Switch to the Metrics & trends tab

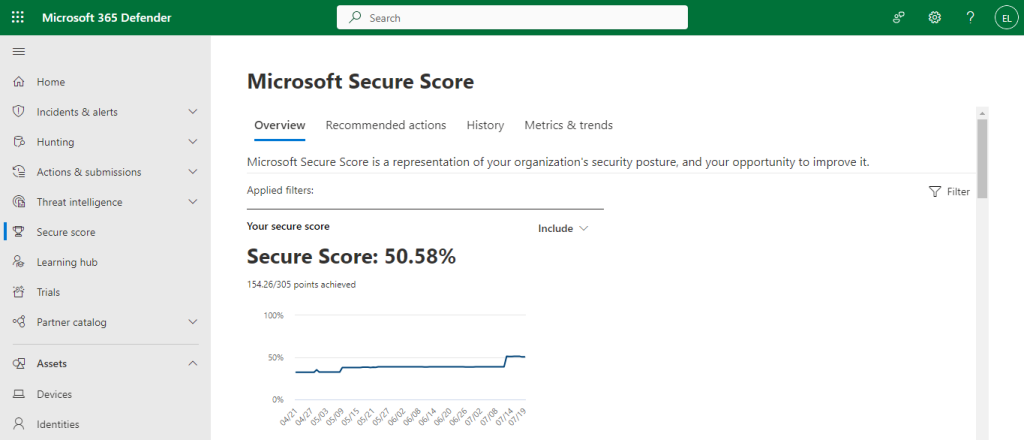pos(569,125)
